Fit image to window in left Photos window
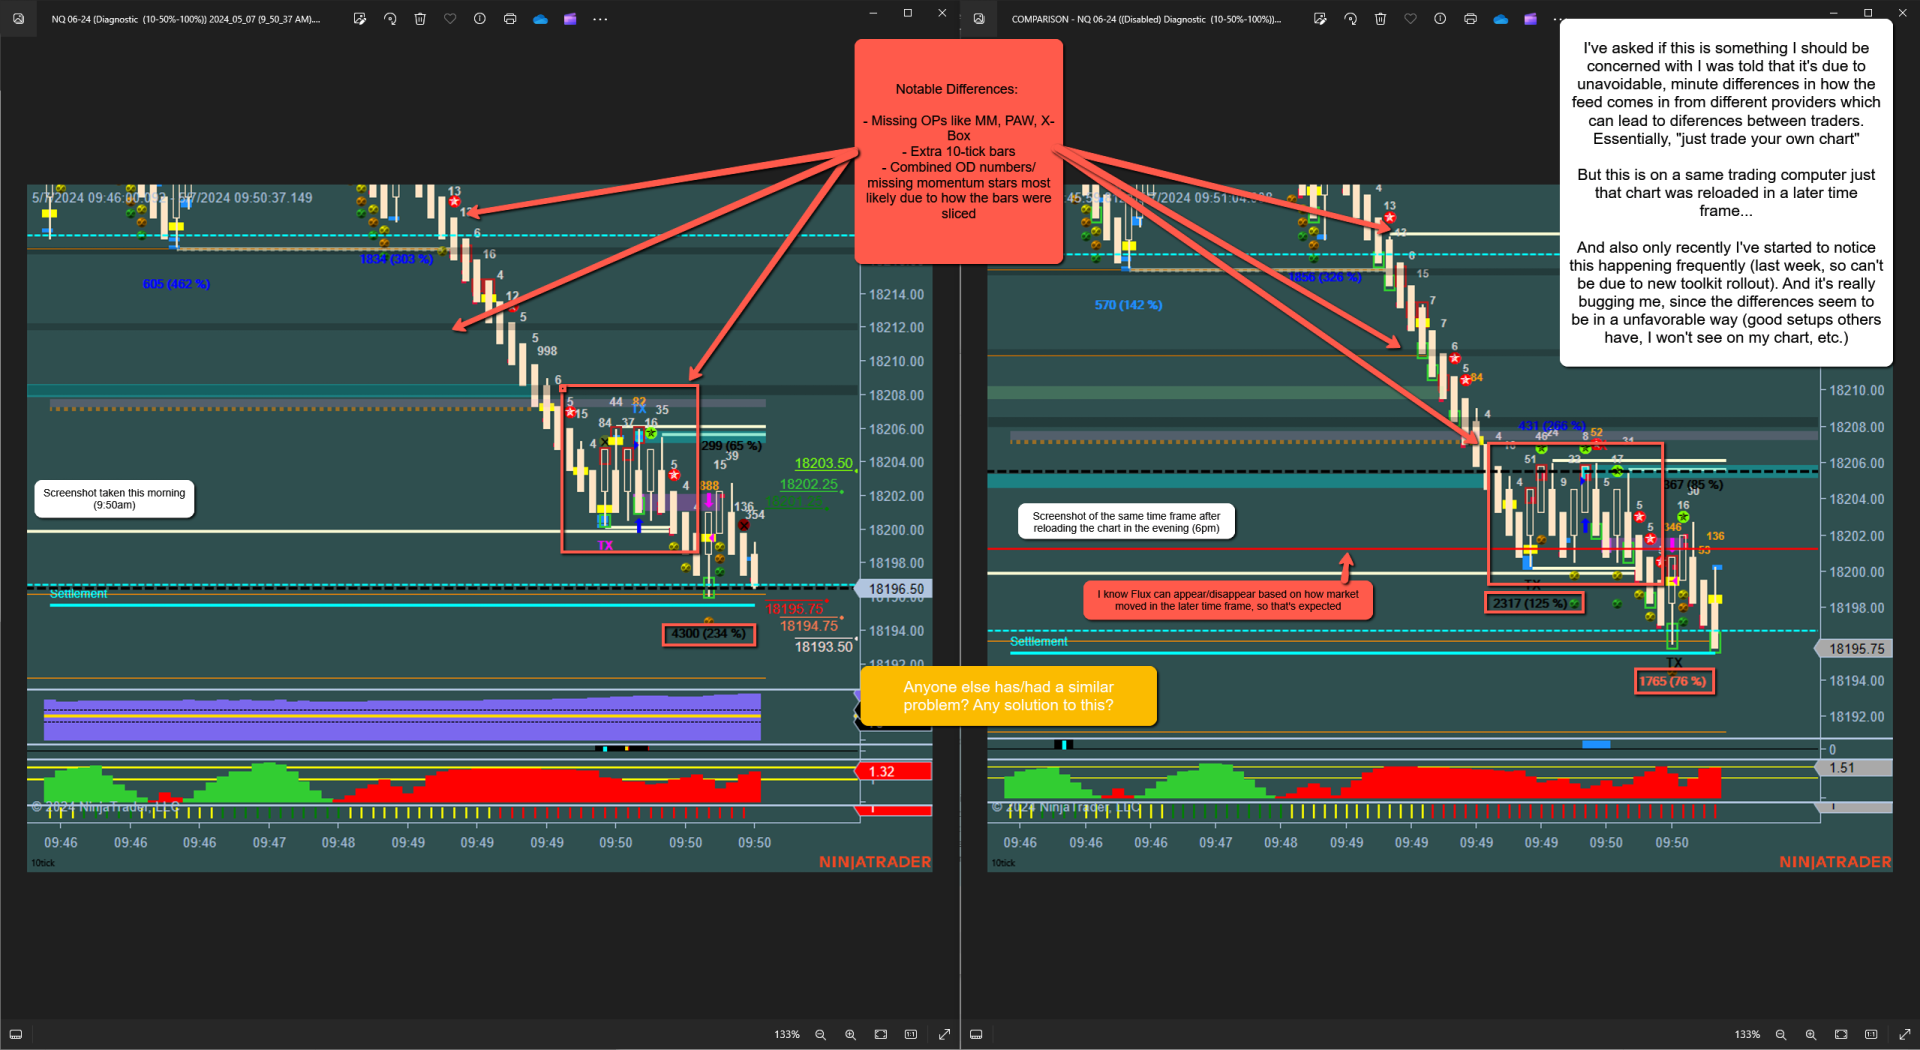This screenshot has width=1920, height=1050. [x=880, y=1034]
